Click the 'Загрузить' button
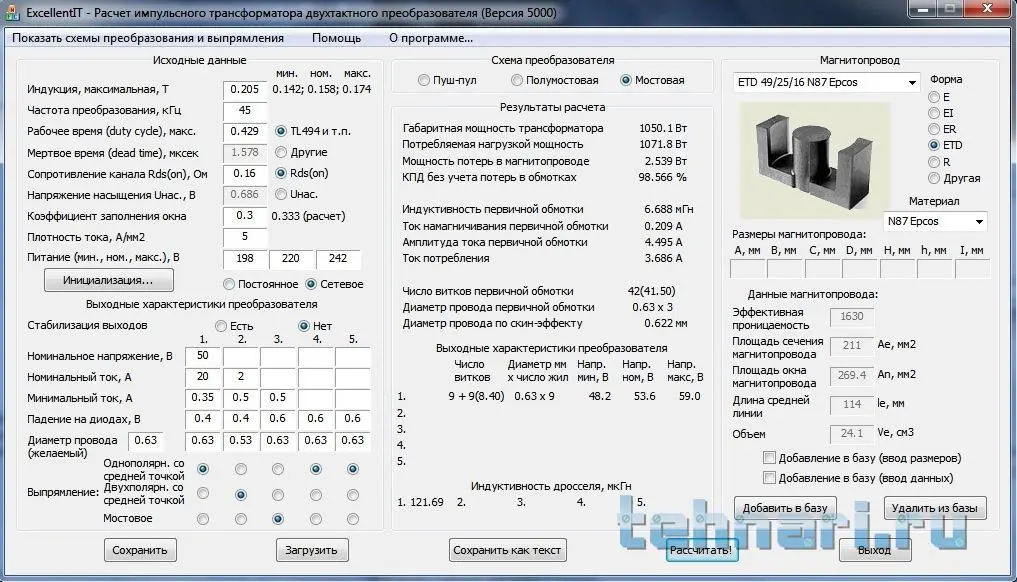Image resolution: width=1017 pixels, height=582 pixels. (312, 550)
